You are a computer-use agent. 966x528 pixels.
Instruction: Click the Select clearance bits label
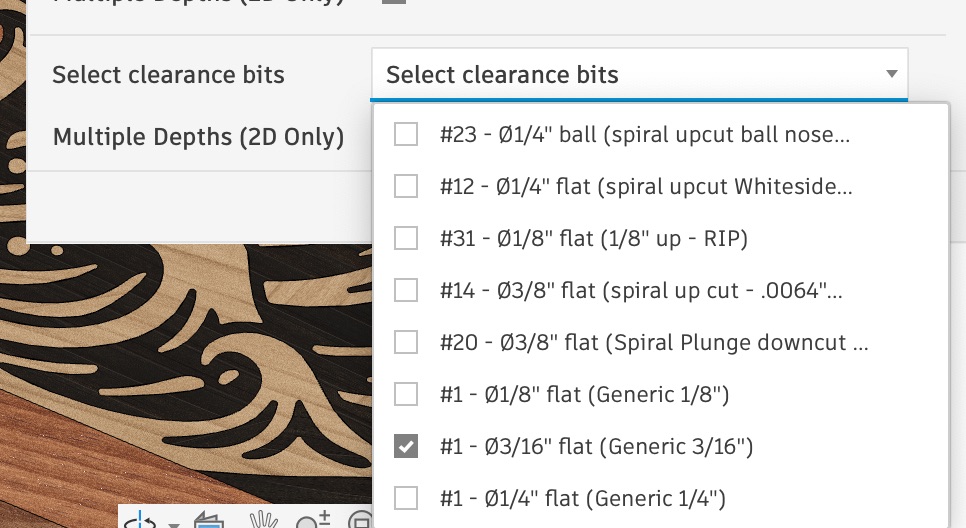tap(168, 75)
